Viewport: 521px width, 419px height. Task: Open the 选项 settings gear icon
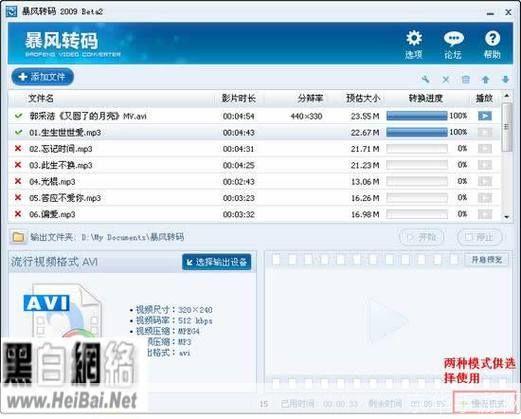coord(414,44)
